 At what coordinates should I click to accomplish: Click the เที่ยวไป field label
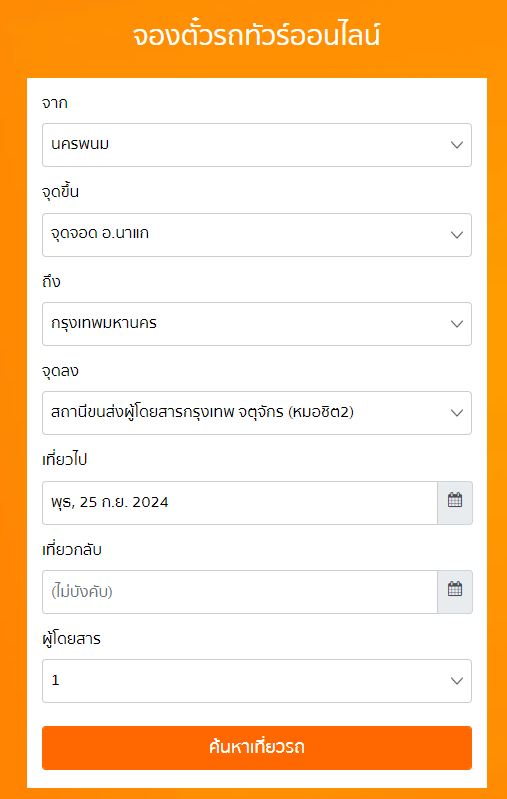coord(65,460)
